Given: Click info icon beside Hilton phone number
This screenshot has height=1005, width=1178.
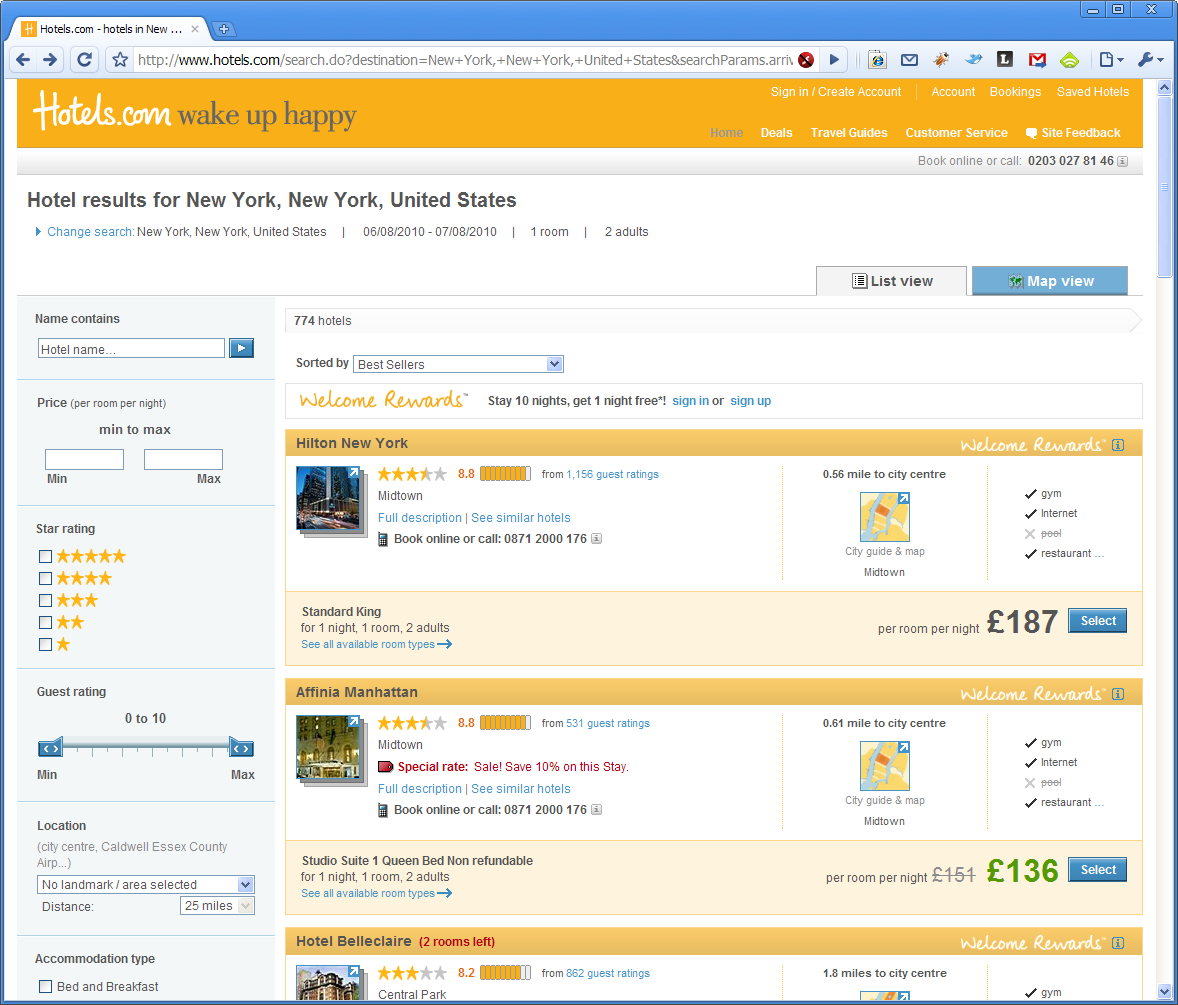Looking at the screenshot, I should (597, 539).
